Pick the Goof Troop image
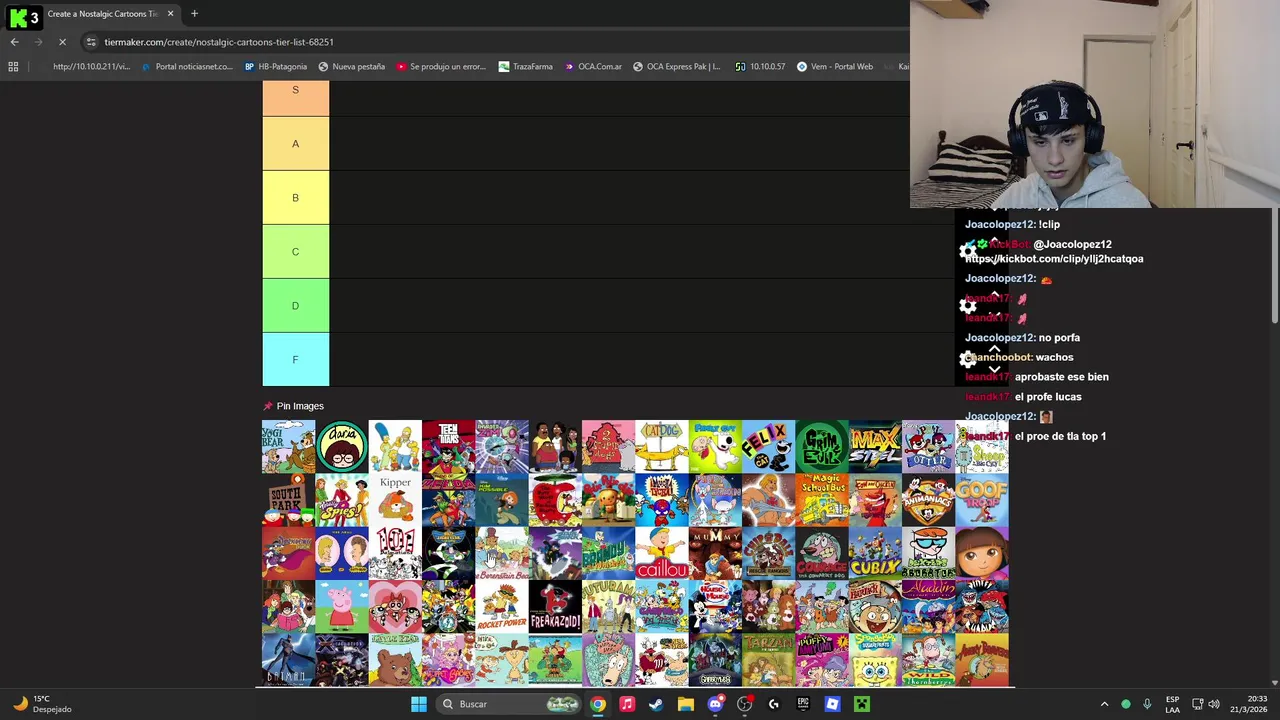 pos(982,500)
